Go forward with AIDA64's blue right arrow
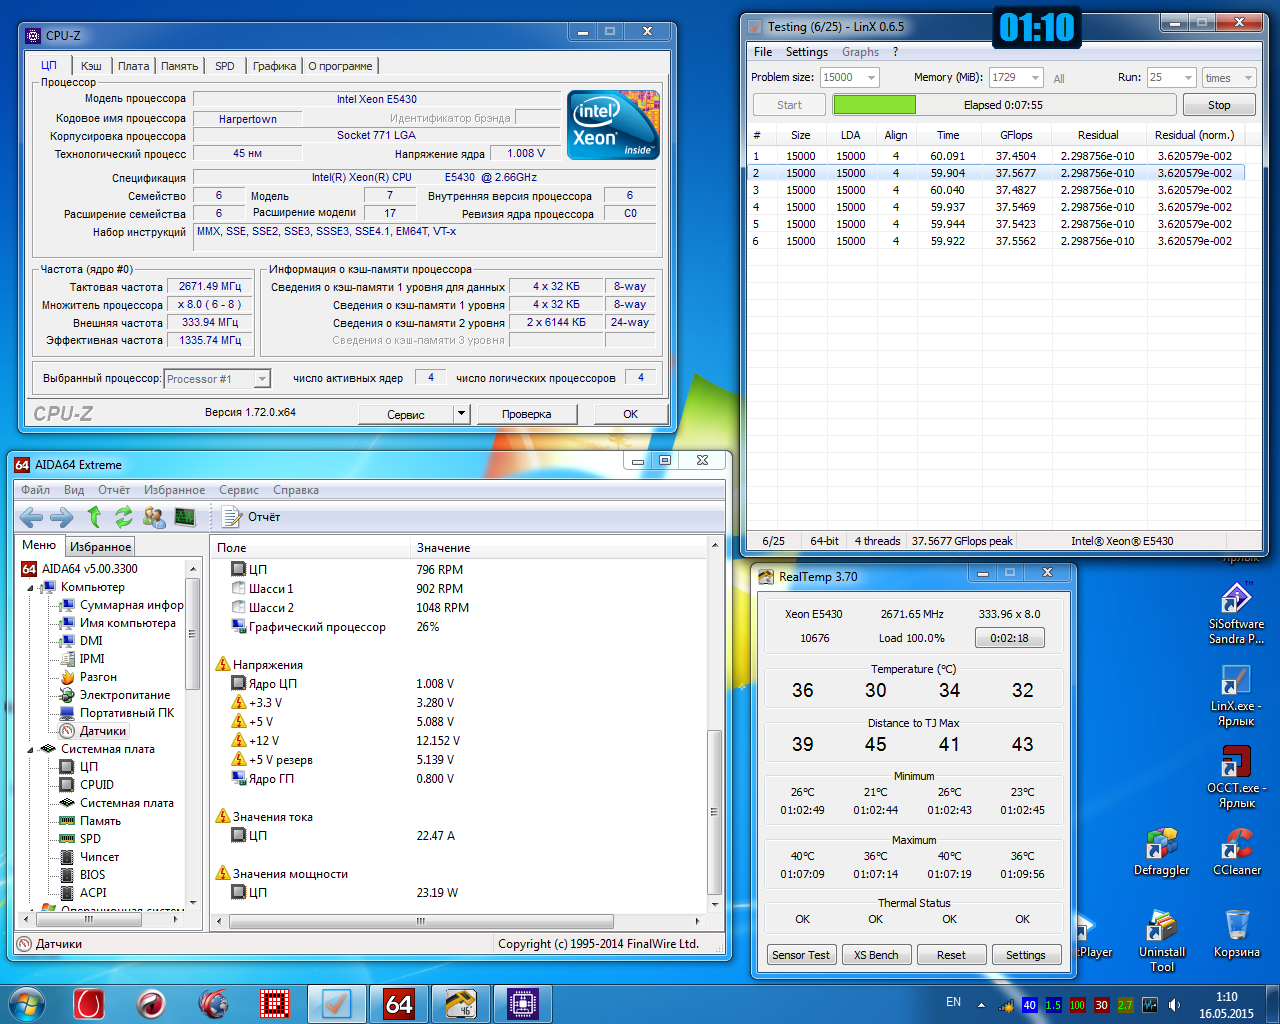1280x1024 pixels. click(61, 517)
